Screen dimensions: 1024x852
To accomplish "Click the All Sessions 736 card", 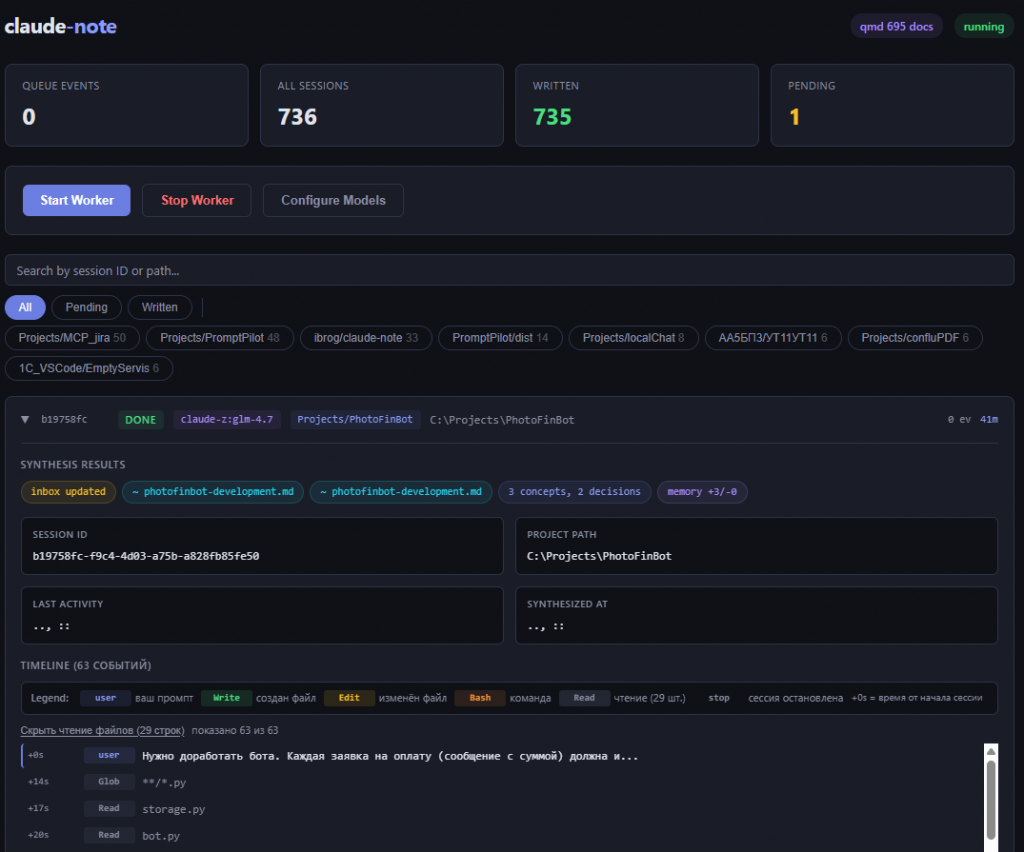I will click(x=381, y=105).
